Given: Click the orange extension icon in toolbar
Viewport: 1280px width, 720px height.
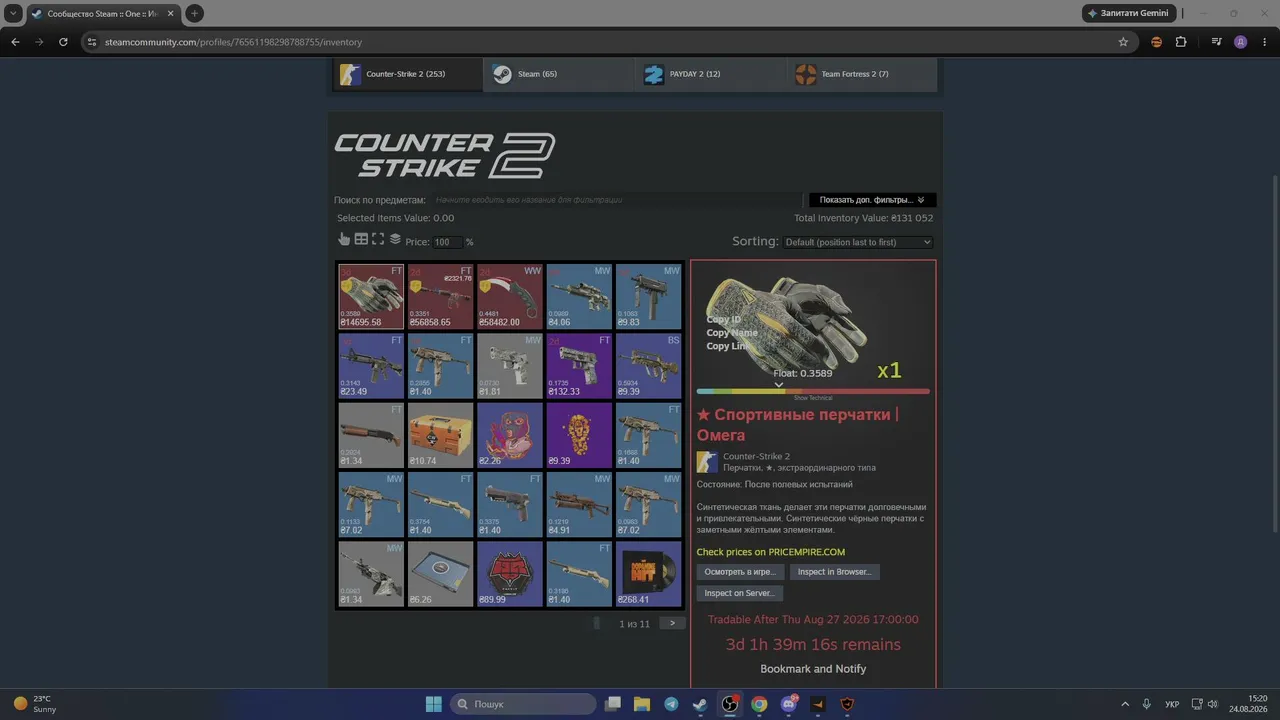Looking at the screenshot, I should pyautogui.click(x=1157, y=42).
